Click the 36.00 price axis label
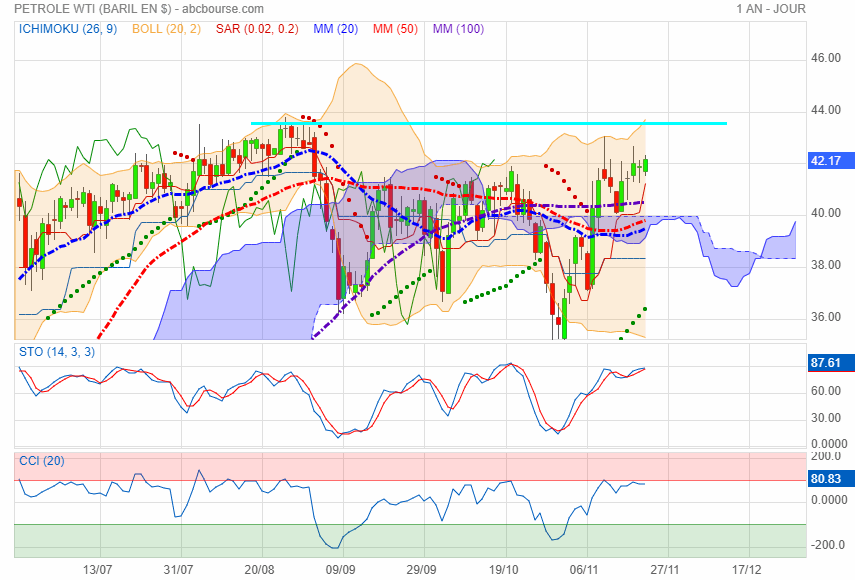The width and height of the screenshot is (855, 580). tap(826, 317)
